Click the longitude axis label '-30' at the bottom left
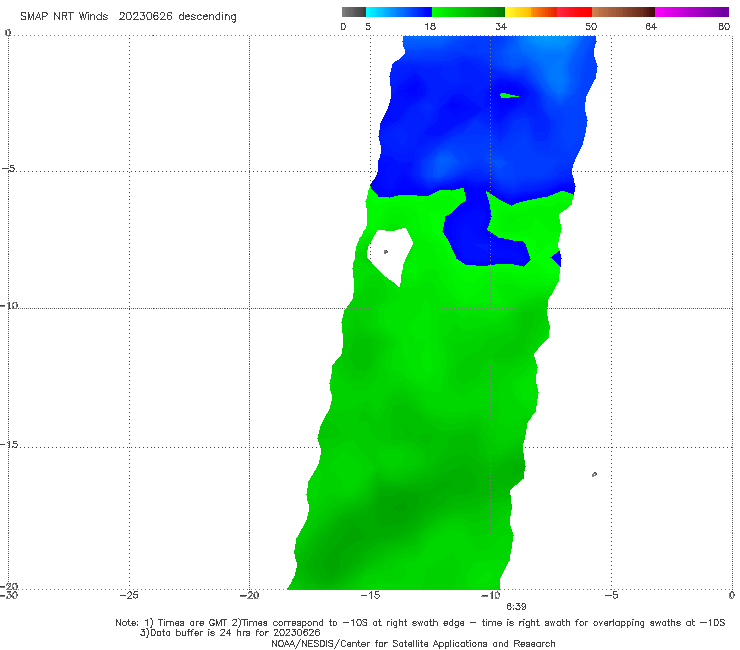This screenshot has height=650, width=740. [x=8, y=595]
